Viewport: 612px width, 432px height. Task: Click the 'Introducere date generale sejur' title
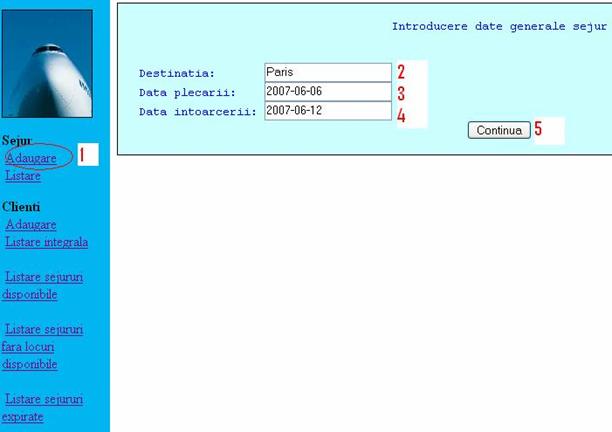499,27
